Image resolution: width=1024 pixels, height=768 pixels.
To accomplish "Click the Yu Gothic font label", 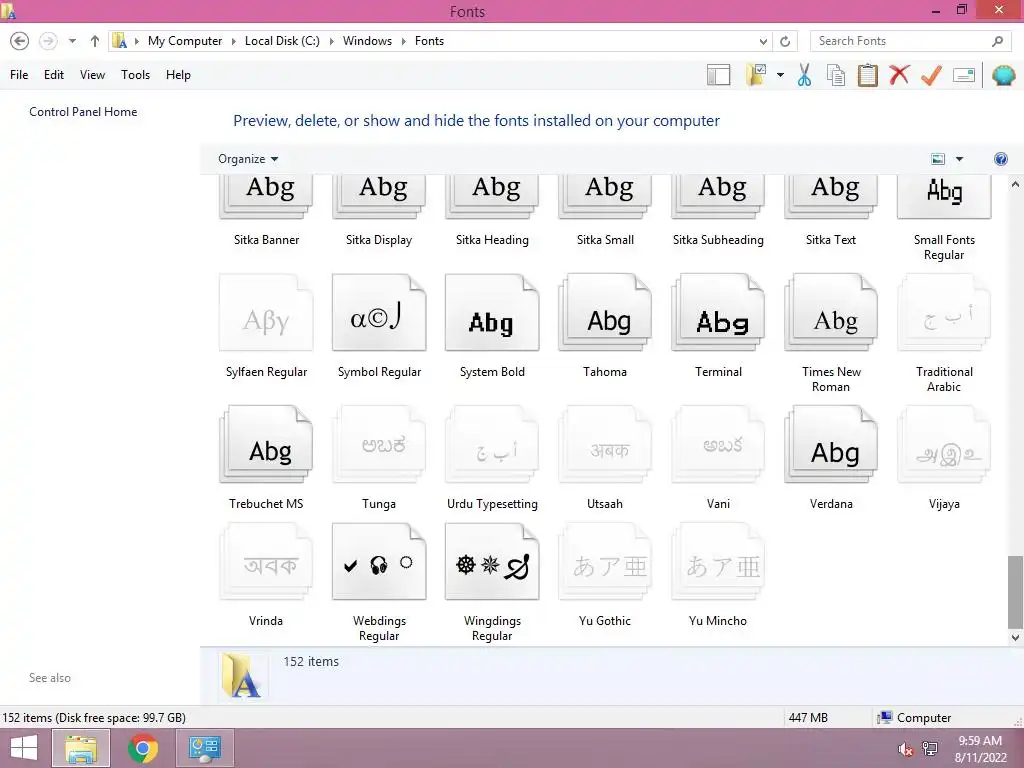I will (x=605, y=620).
